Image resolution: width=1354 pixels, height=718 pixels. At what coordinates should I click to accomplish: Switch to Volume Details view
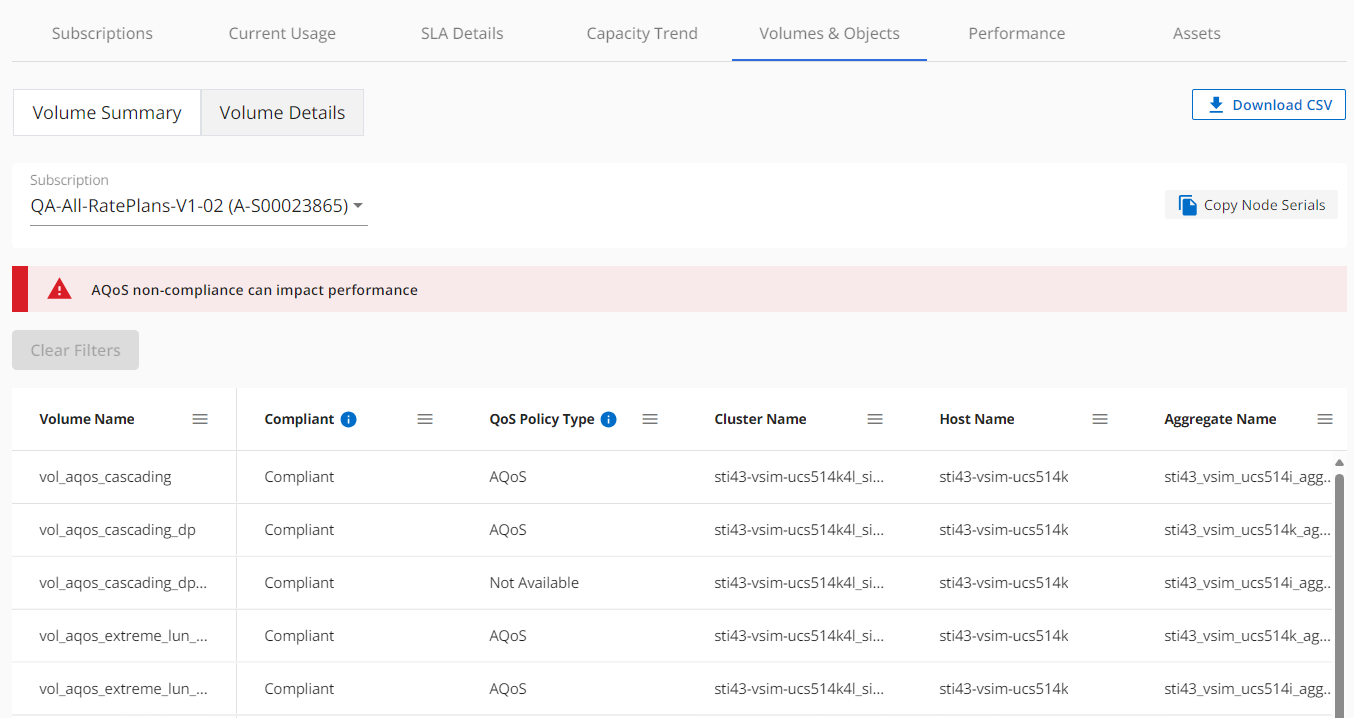(282, 113)
